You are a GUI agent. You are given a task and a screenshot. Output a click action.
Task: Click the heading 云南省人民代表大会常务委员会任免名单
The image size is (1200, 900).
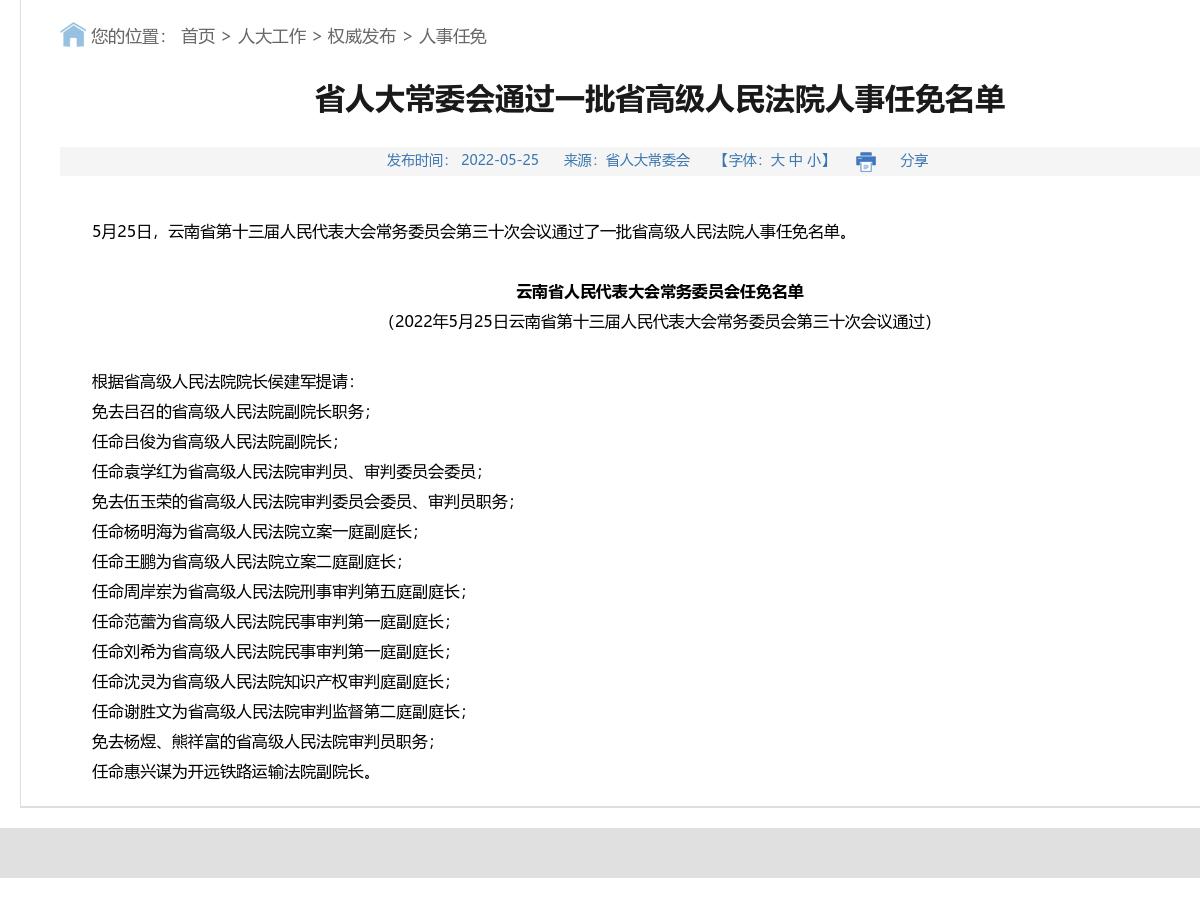tap(660, 292)
